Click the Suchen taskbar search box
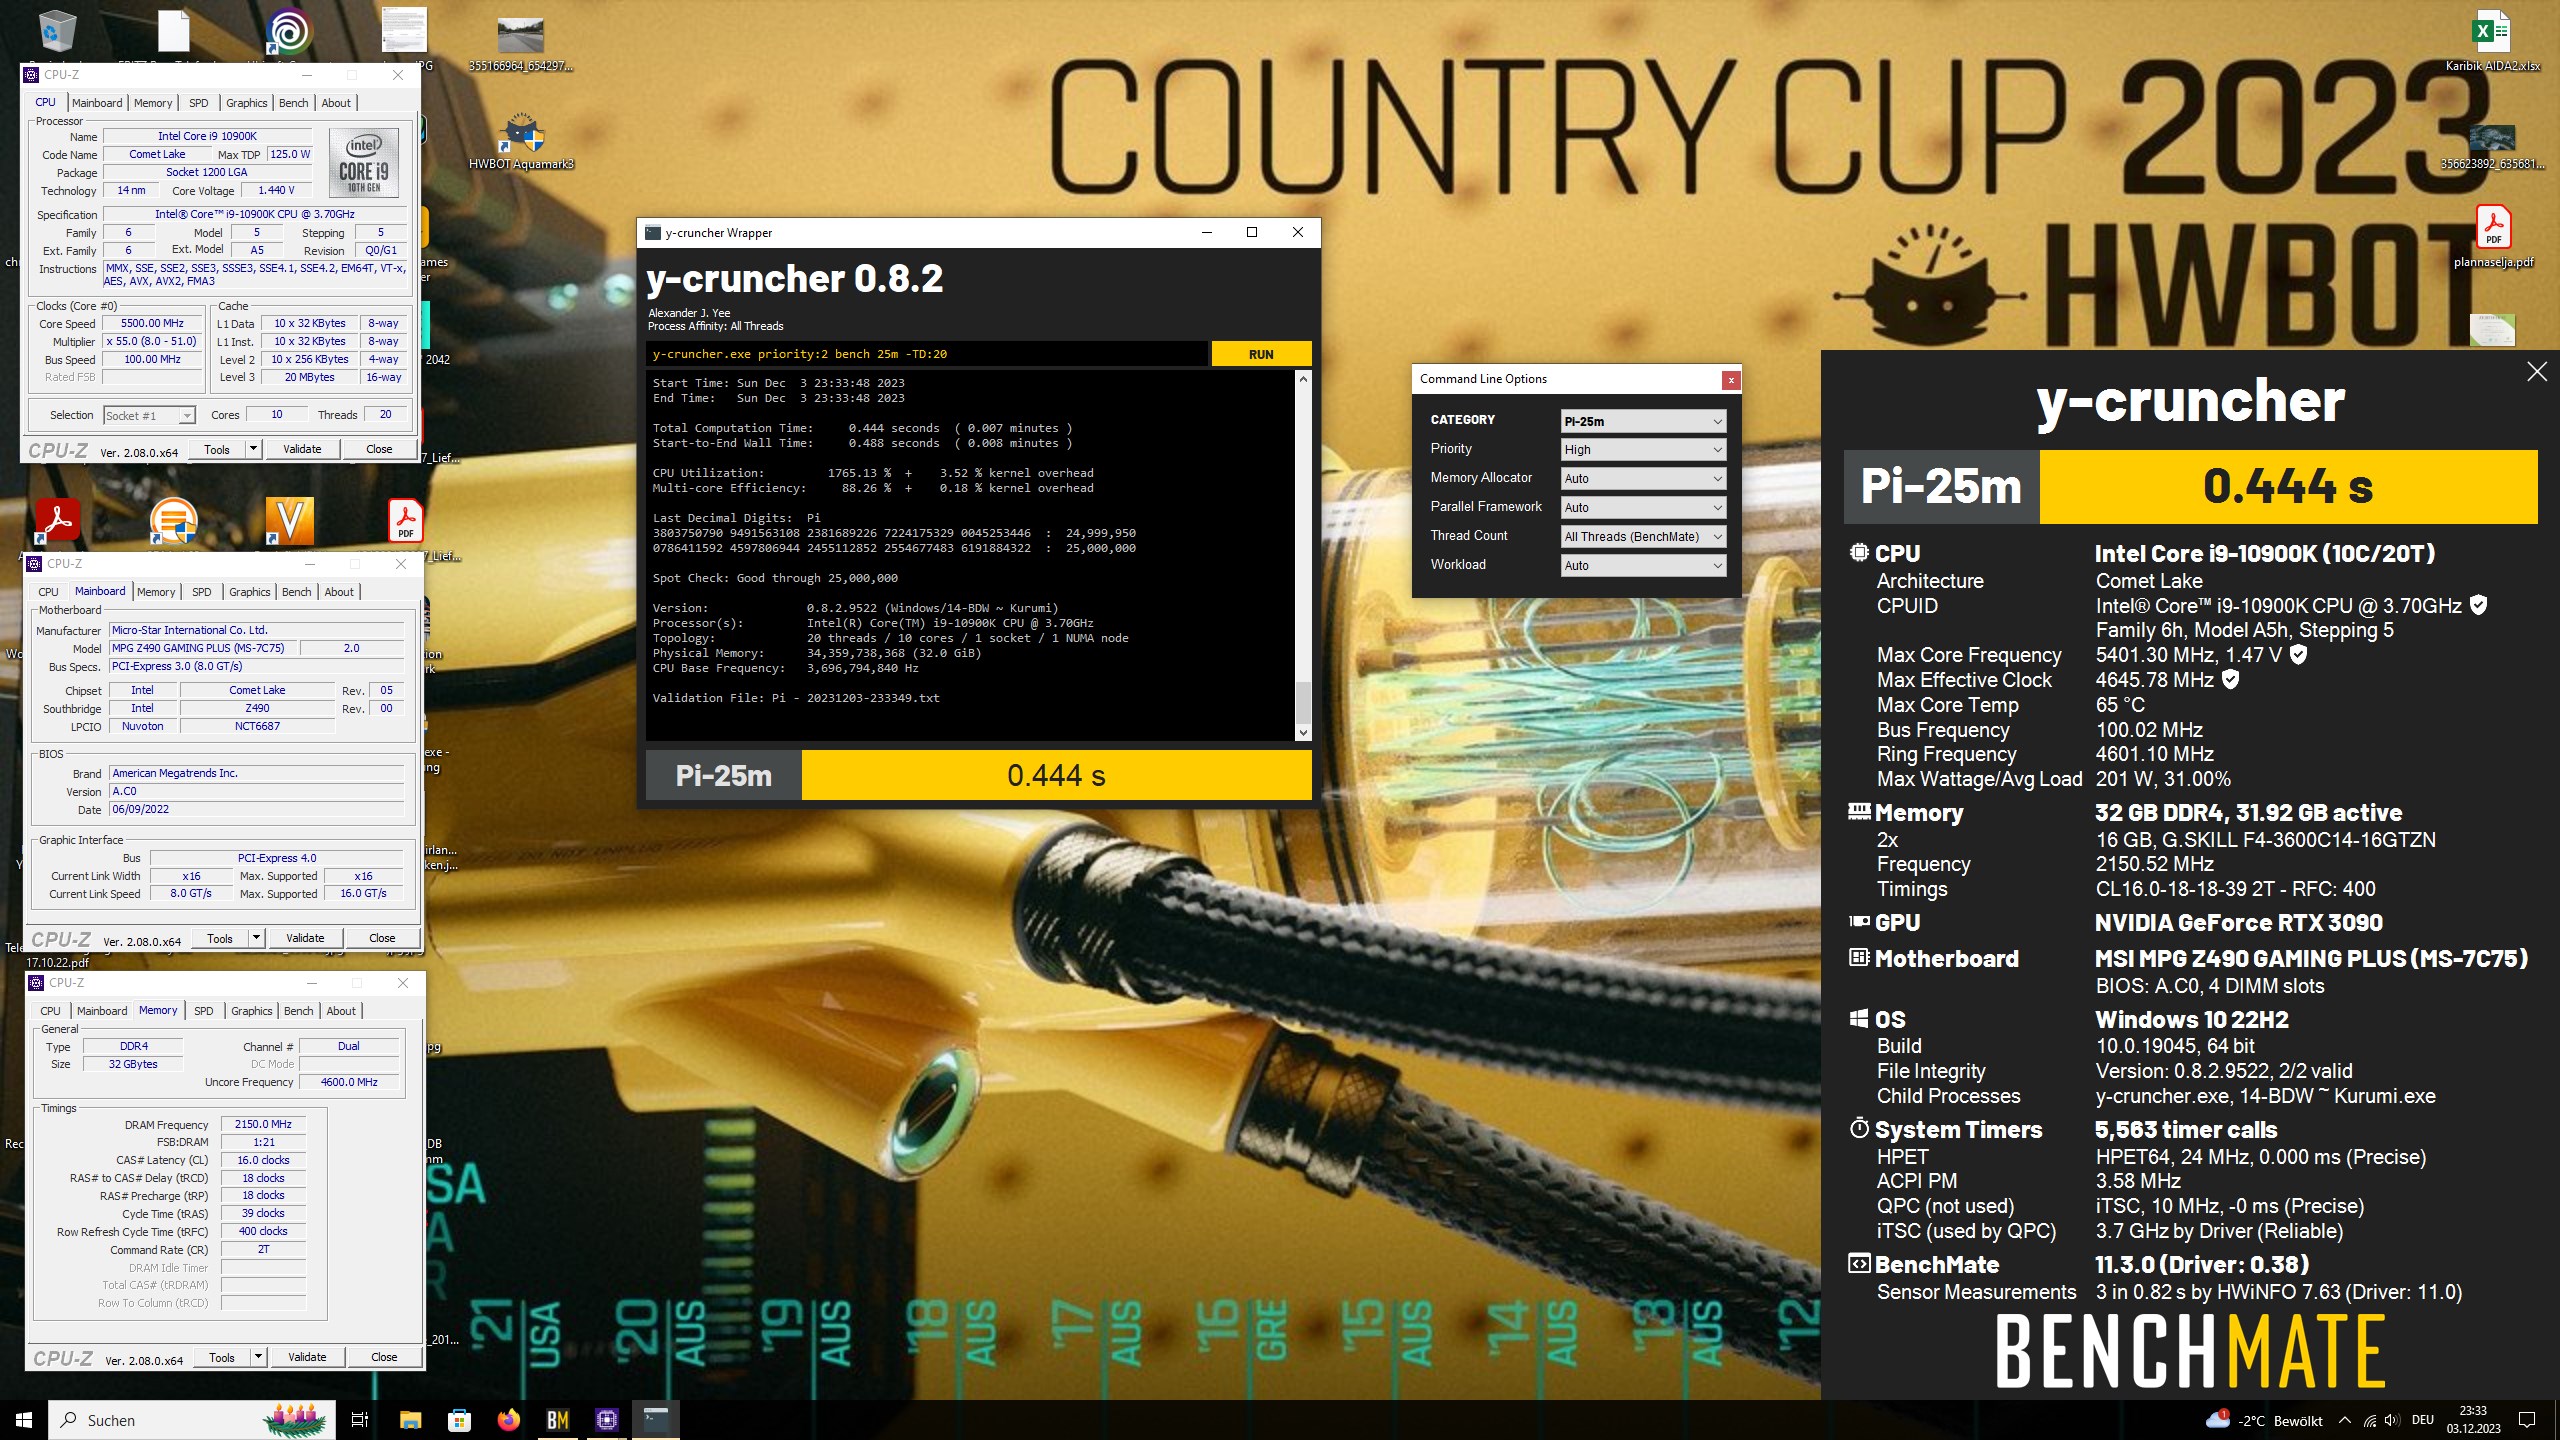The width and height of the screenshot is (2560, 1440). point(190,1420)
